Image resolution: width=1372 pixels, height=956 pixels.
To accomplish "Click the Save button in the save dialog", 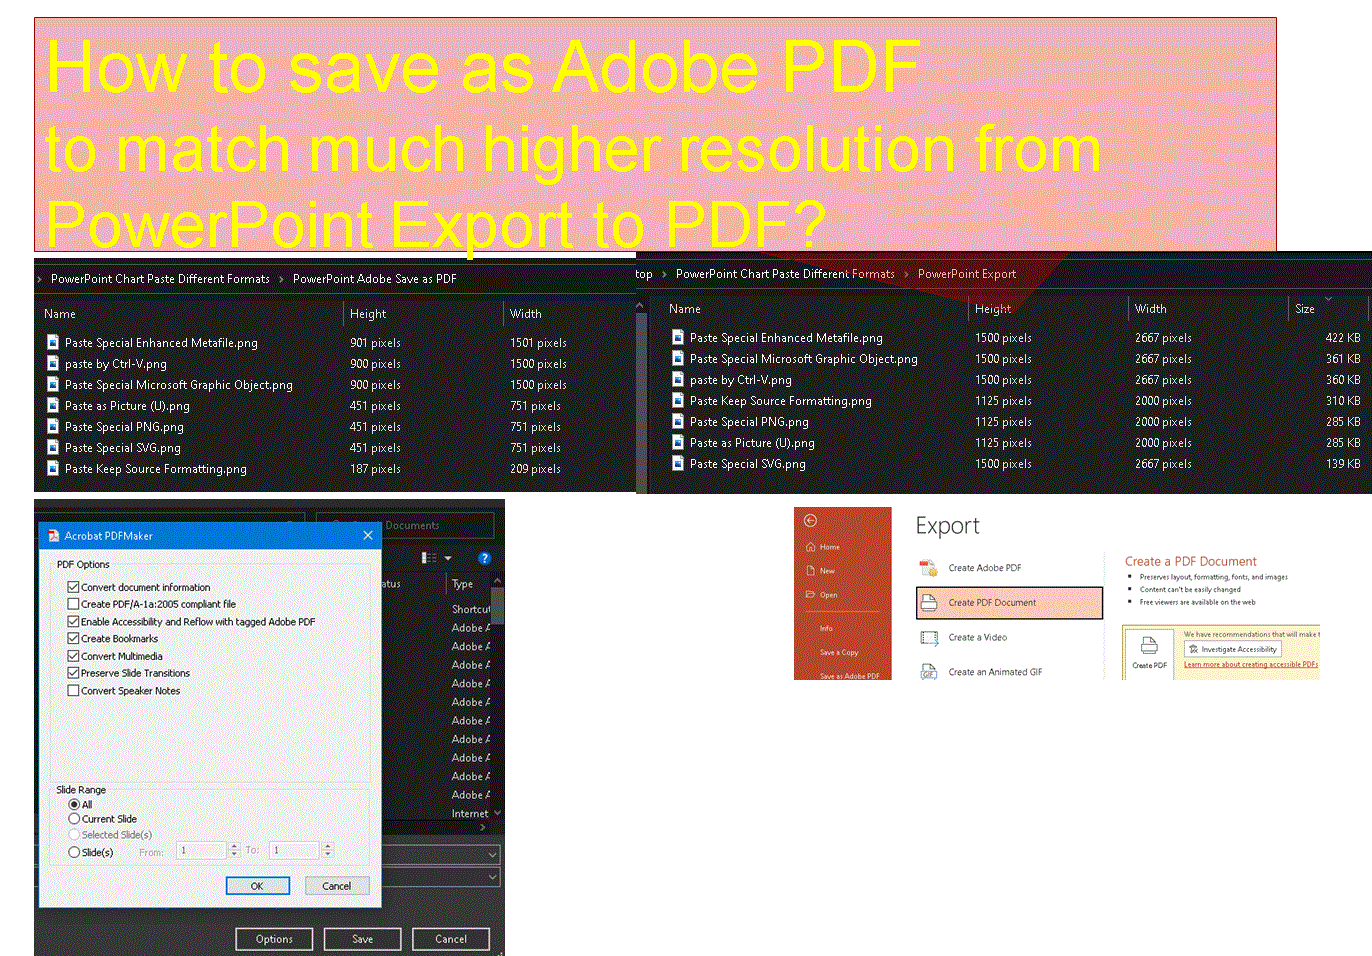I will (363, 939).
